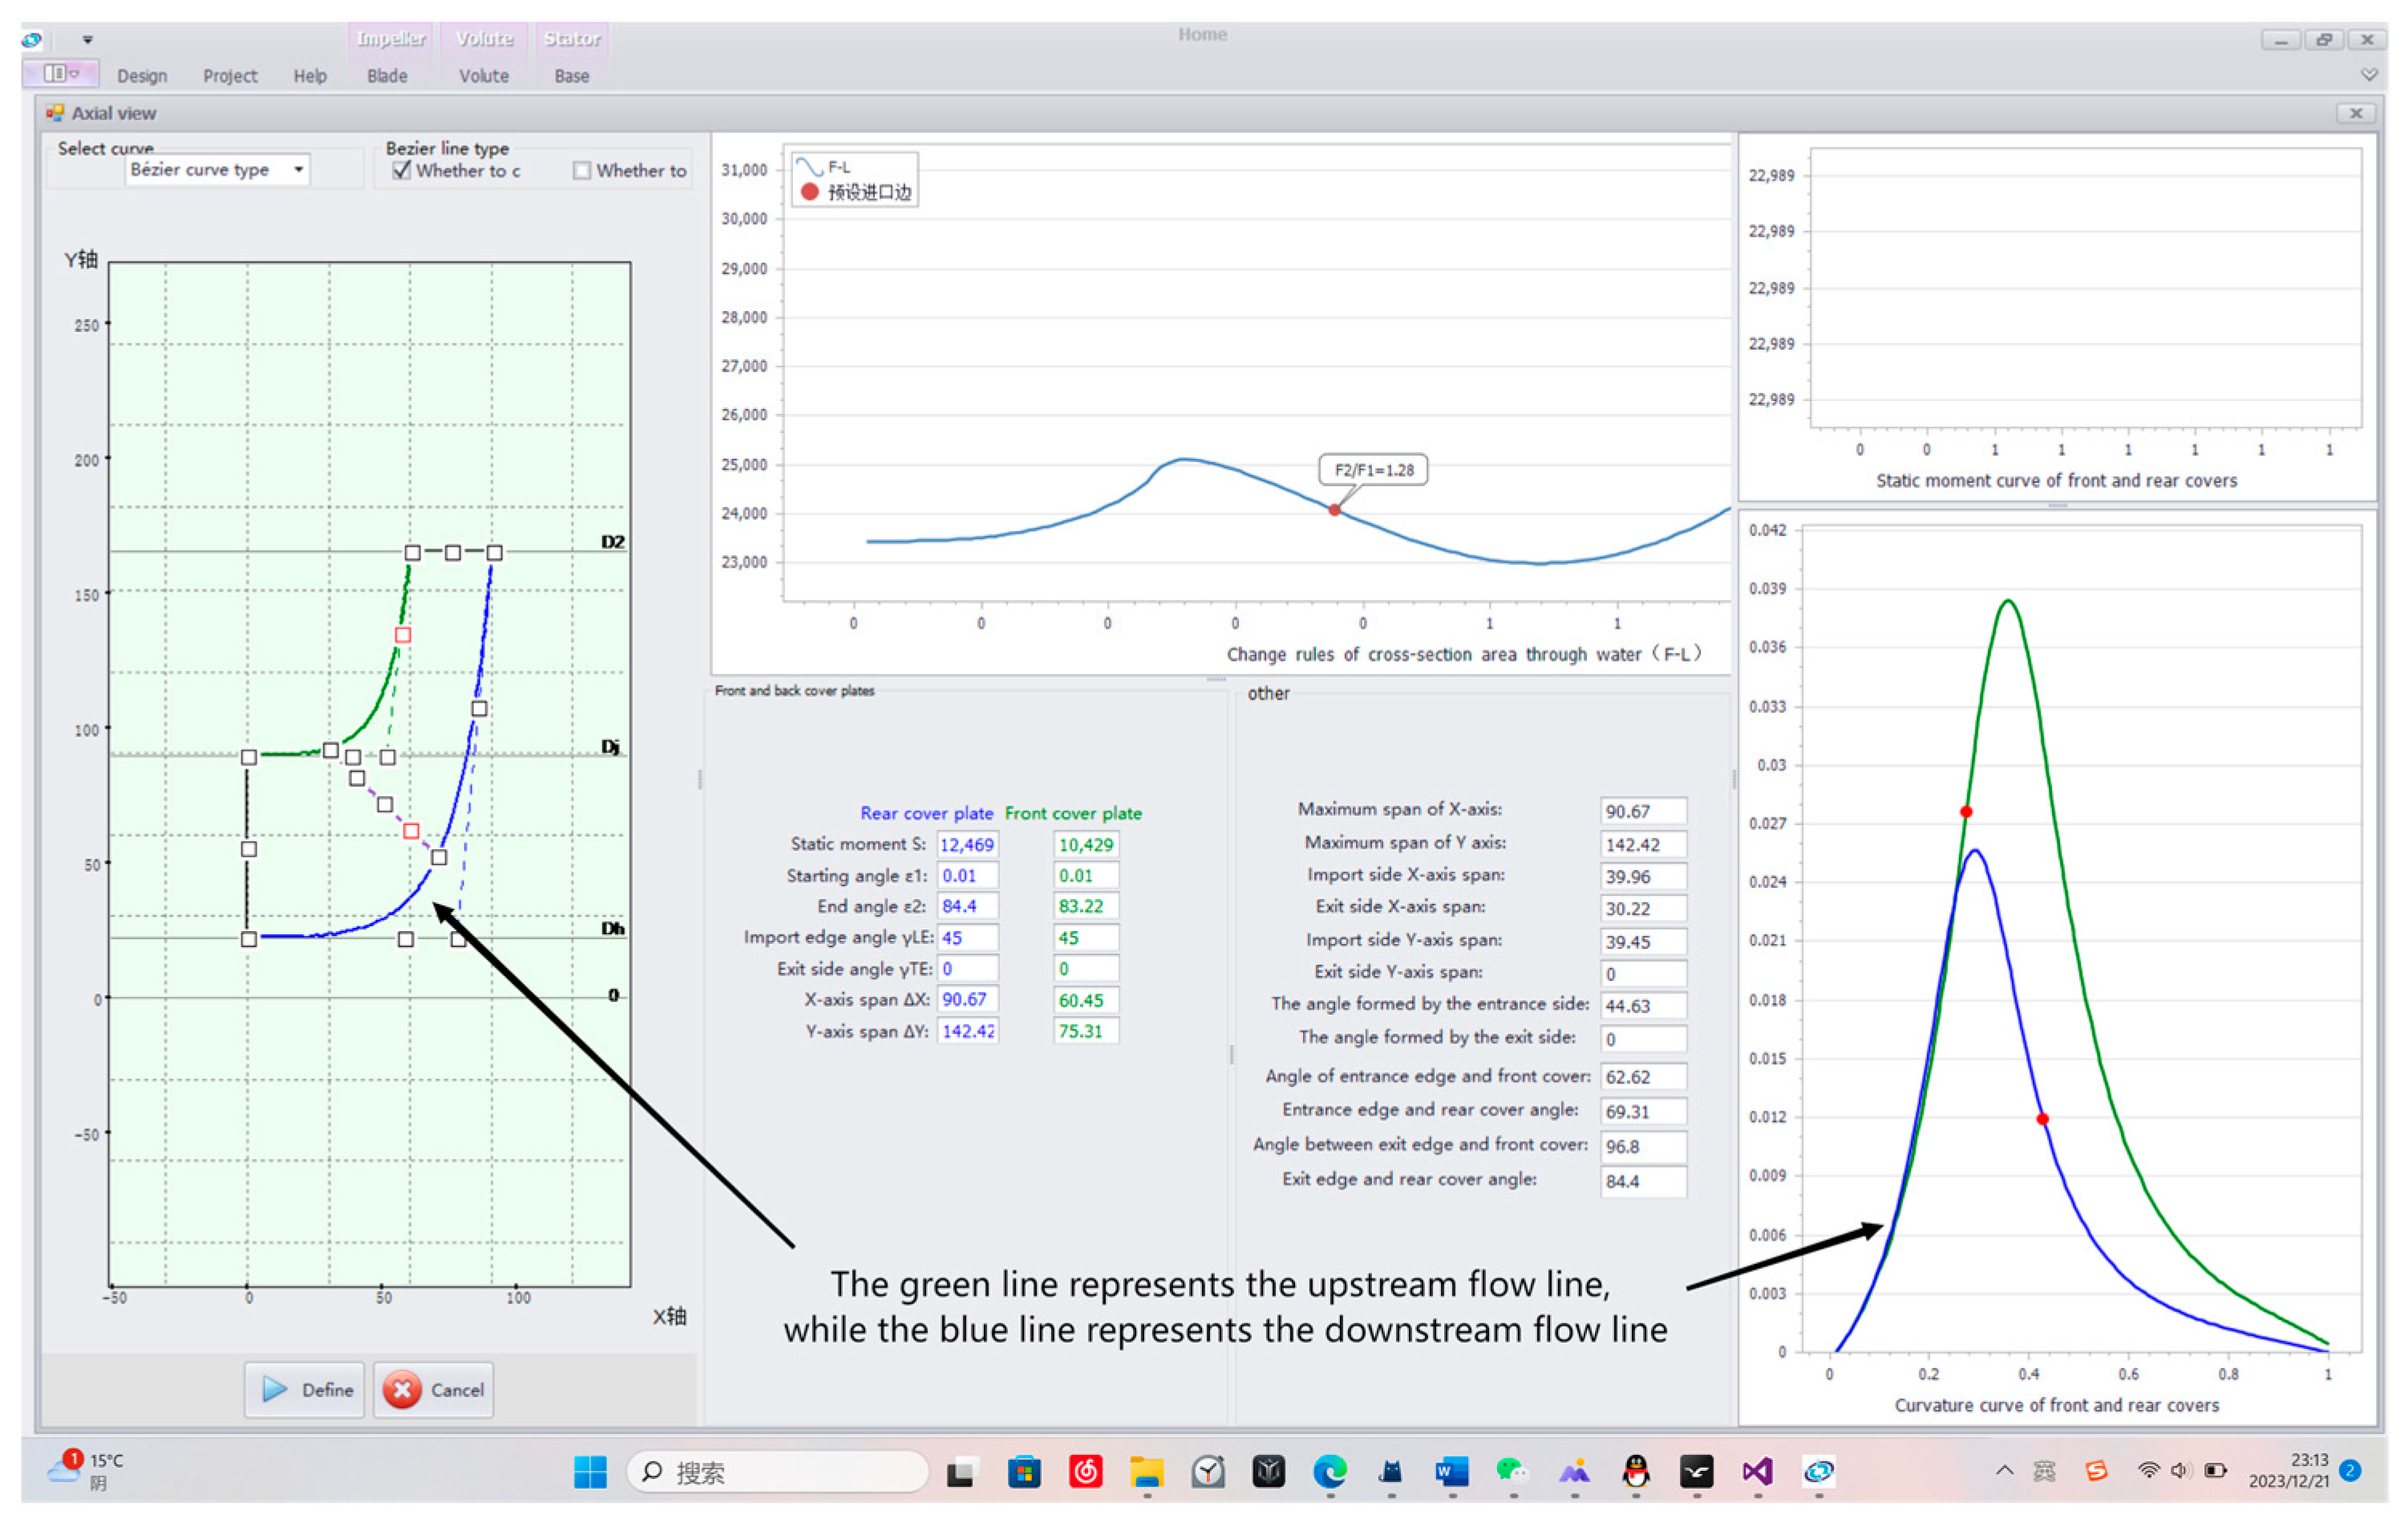Enable the second 'Whether to' checkbox
Viewport: 2408px width, 1523px height.
582,171
